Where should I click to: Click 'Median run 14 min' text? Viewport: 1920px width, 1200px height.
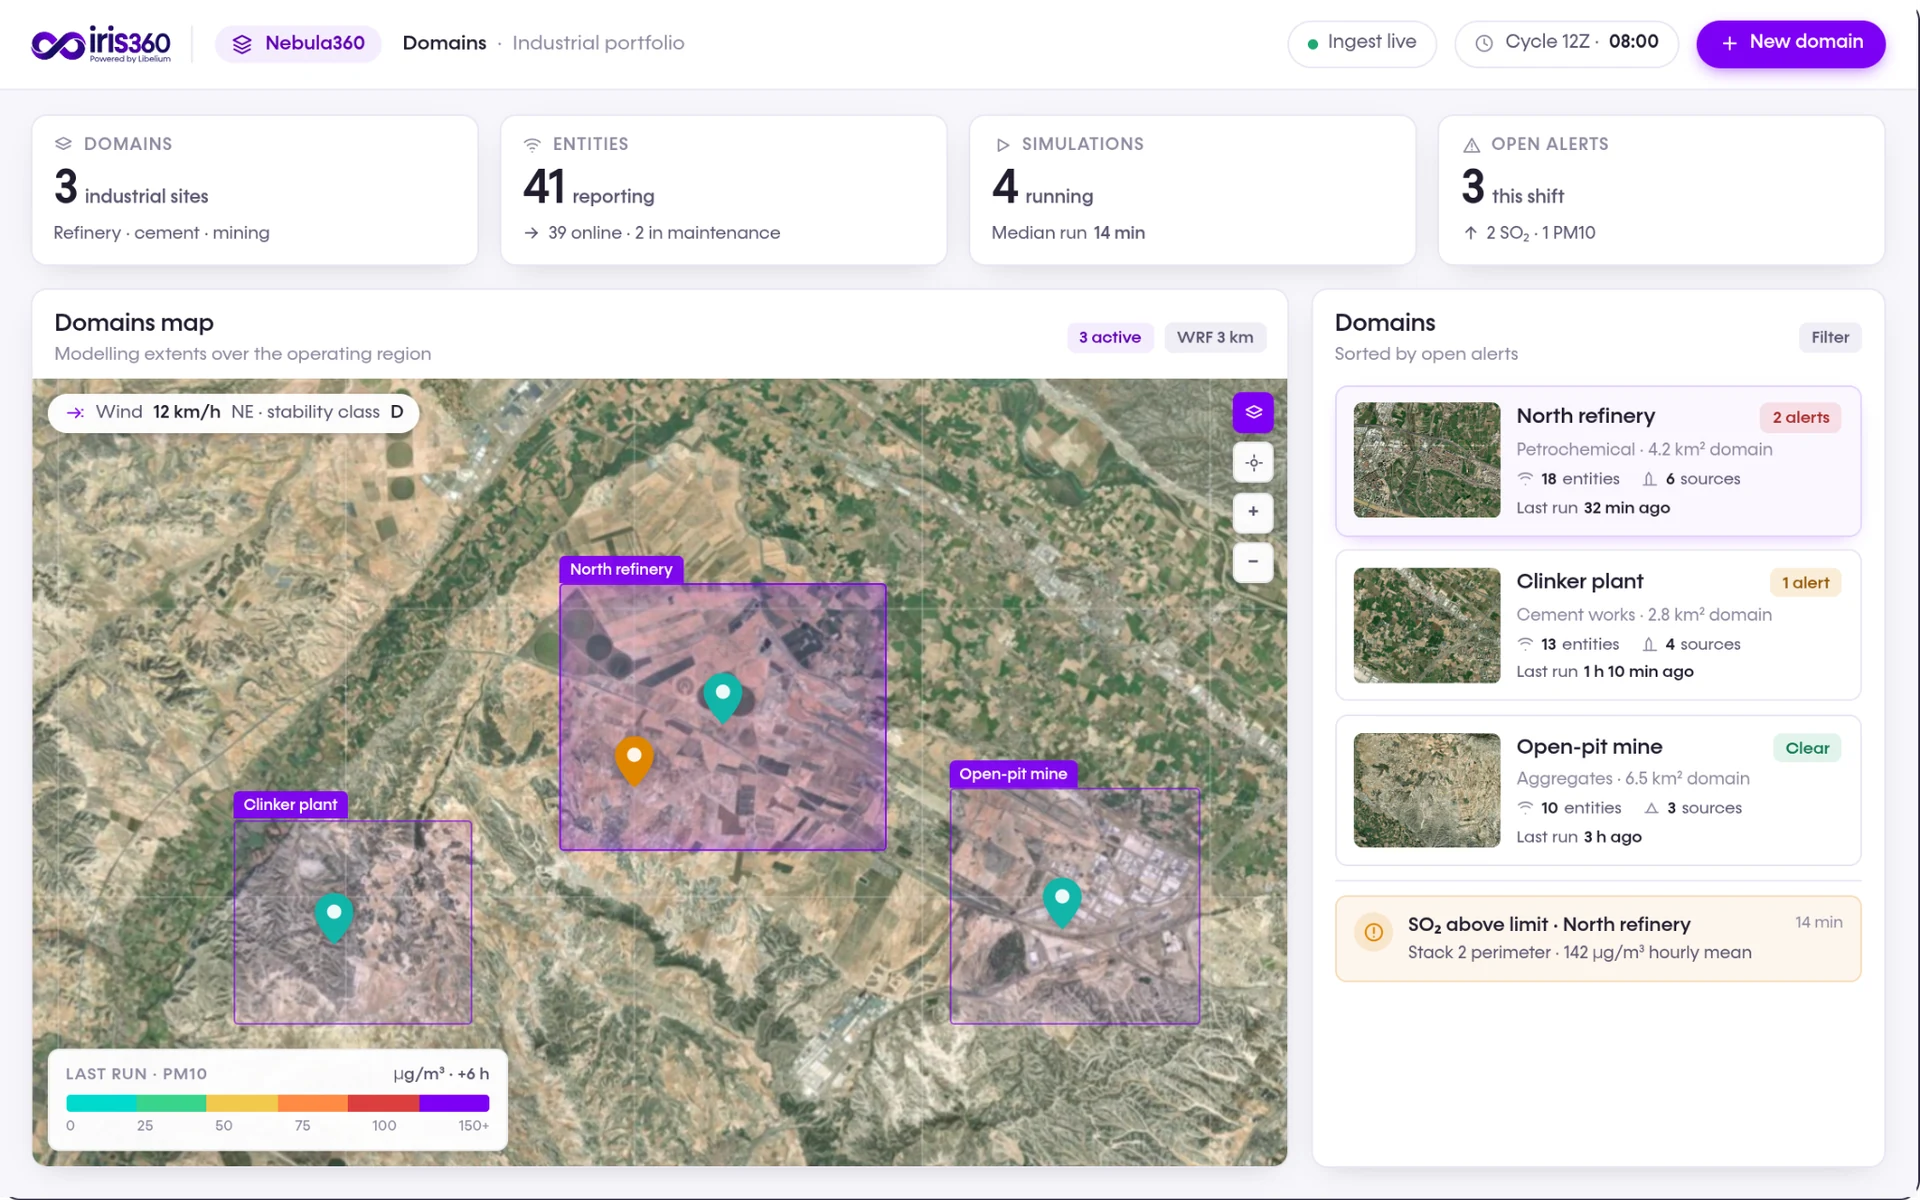(1068, 233)
